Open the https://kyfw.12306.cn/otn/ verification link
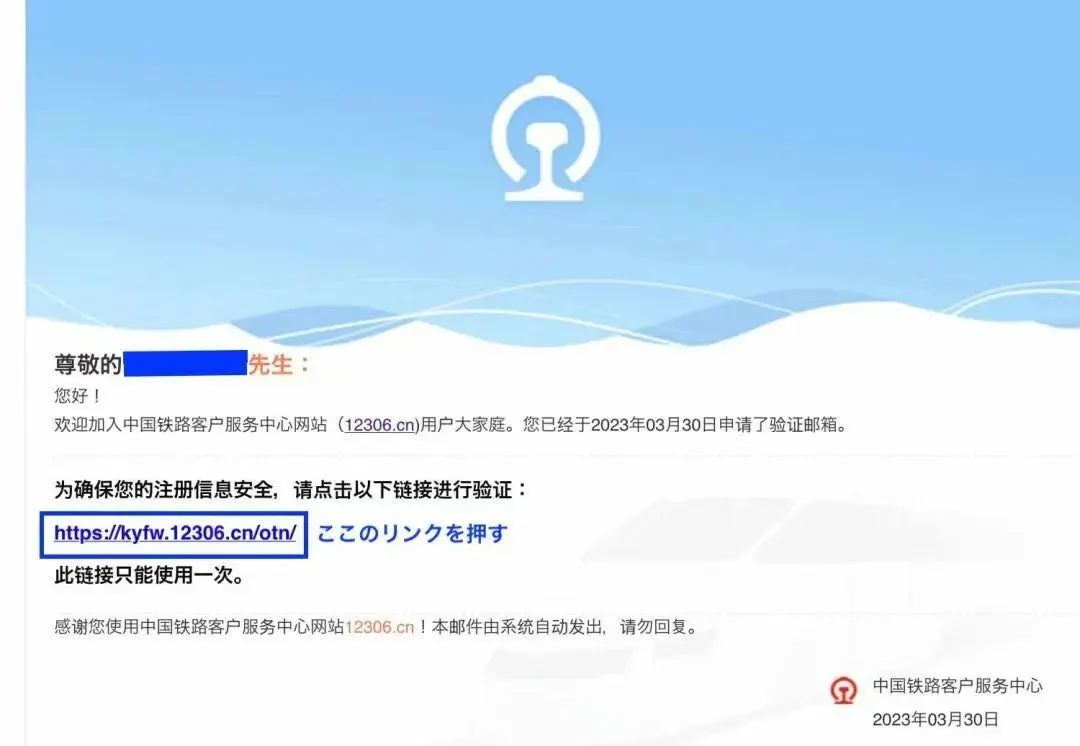1080x746 pixels. tap(175, 532)
